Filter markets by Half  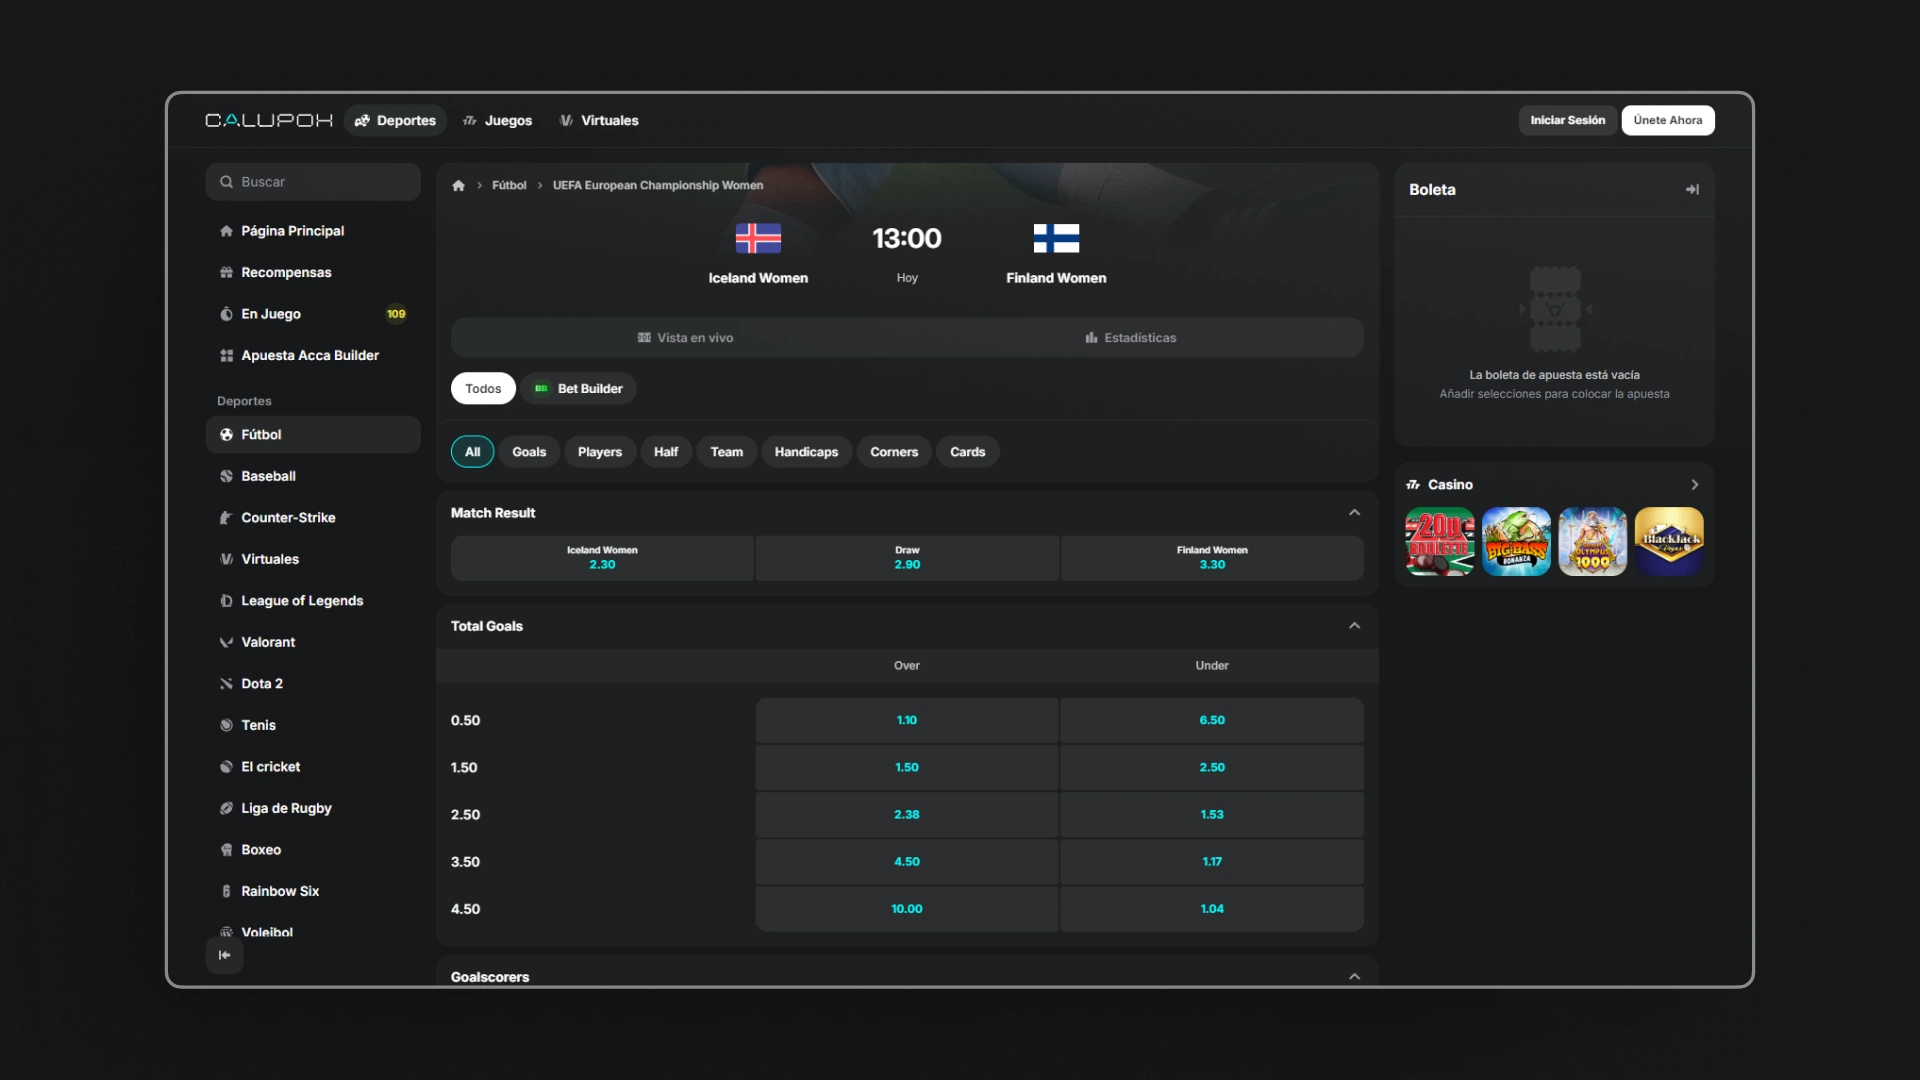pyautogui.click(x=666, y=452)
